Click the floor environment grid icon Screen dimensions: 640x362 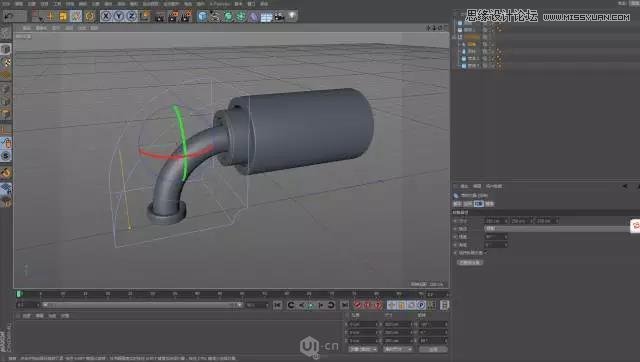tap(266, 16)
